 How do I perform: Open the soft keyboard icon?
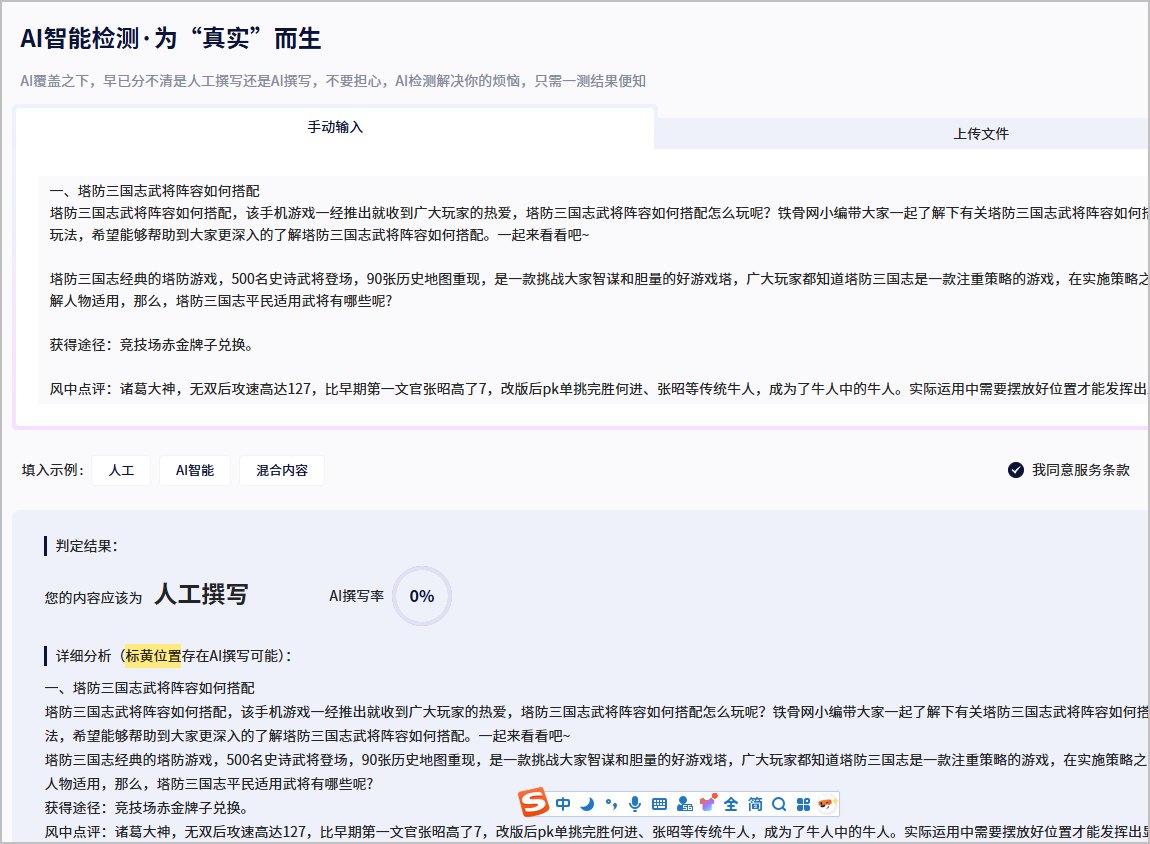click(659, 804)
